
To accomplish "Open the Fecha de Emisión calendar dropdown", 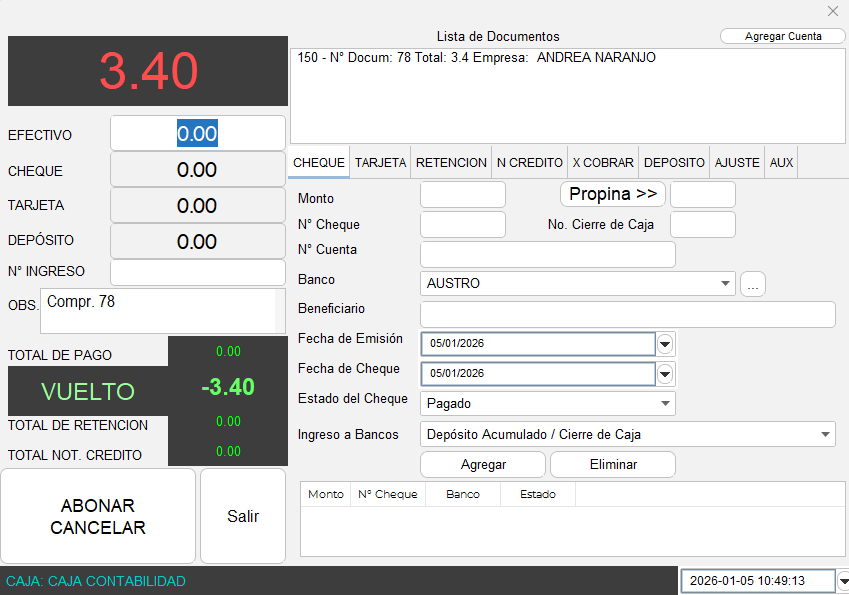I will pos(666,344).
